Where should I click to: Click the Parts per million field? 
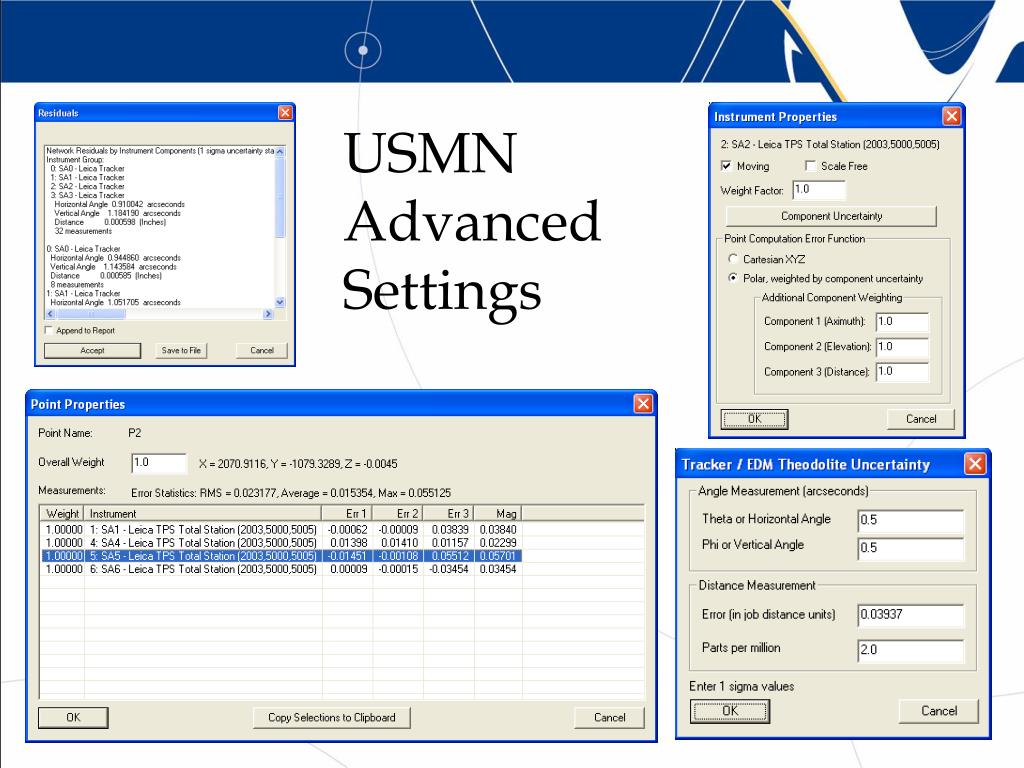(x=910, y=650)
